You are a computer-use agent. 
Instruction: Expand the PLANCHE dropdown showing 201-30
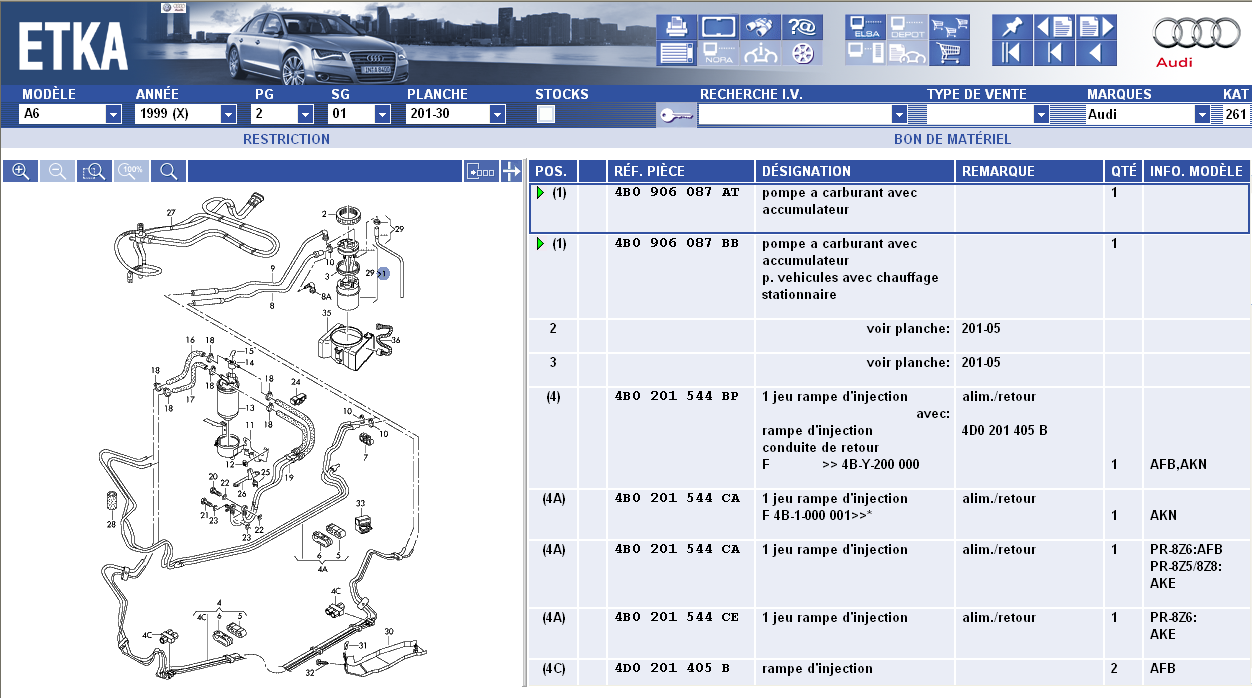click(497, 114)
